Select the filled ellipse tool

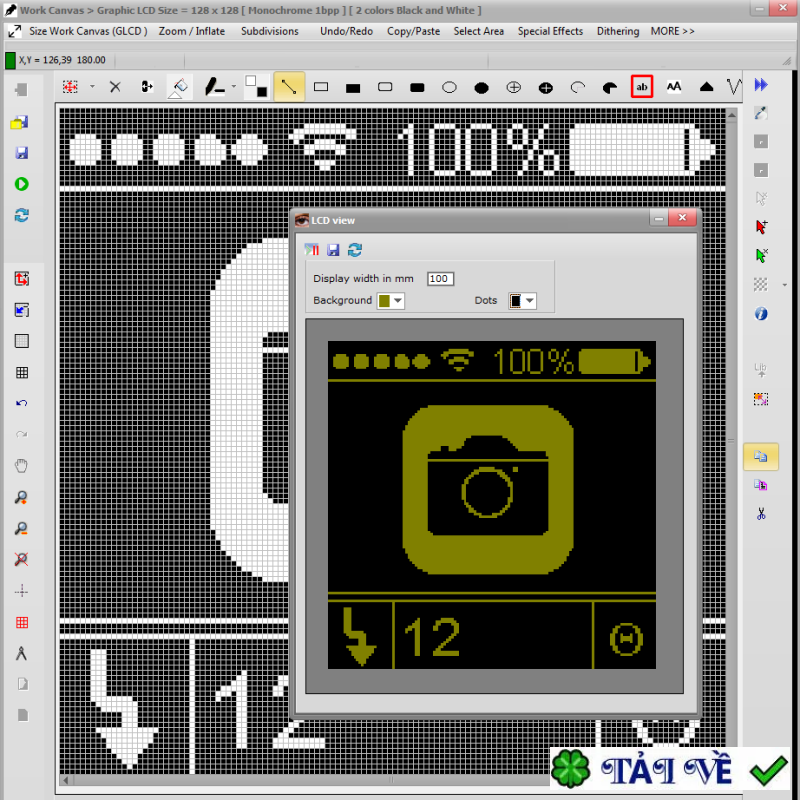tap(481, 87)
